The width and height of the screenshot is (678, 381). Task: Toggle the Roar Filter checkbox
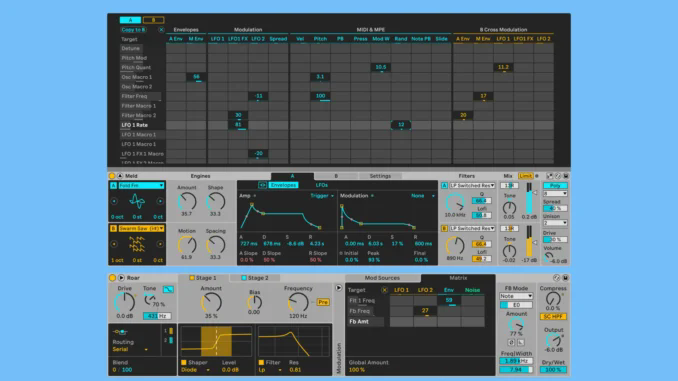261,362
